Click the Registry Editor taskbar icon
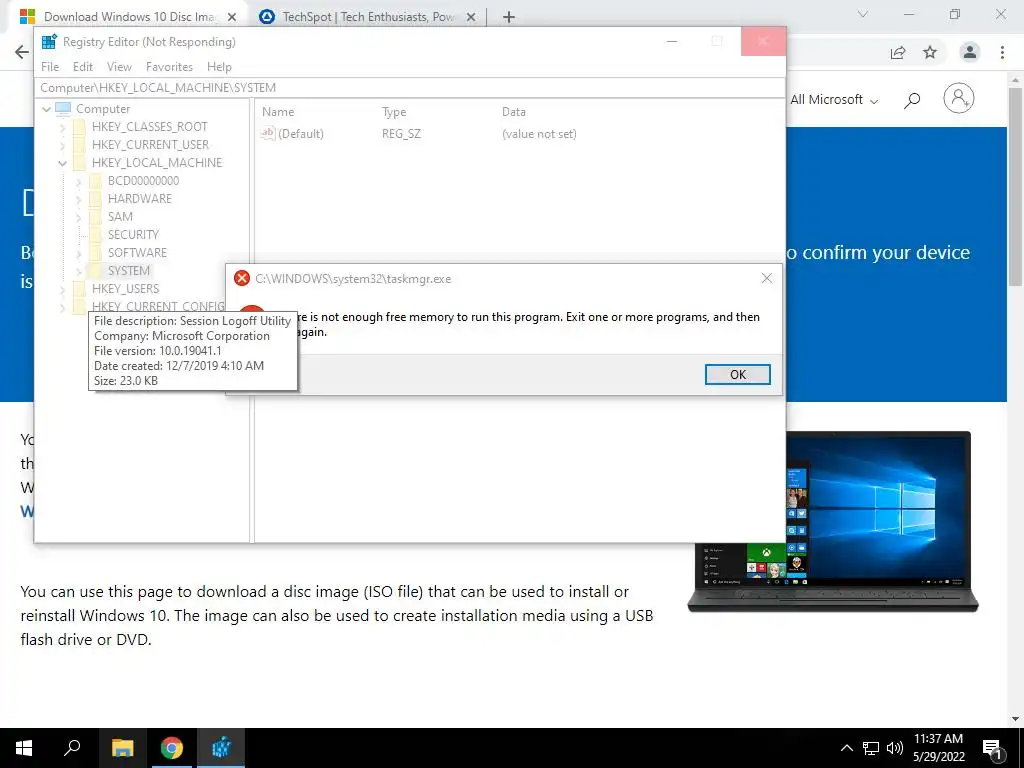This screenshot has height=768, width=1024. [x=221, y=748]
